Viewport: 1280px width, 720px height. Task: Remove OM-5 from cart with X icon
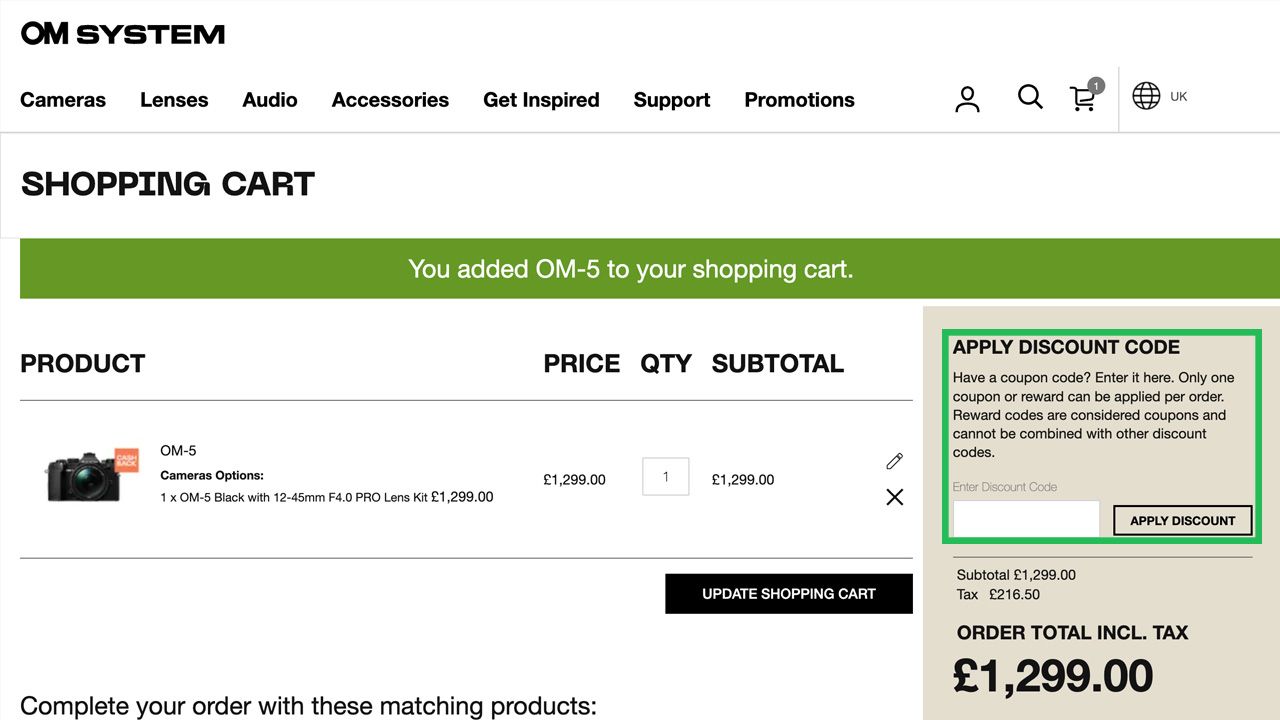[x=894, y=497]
